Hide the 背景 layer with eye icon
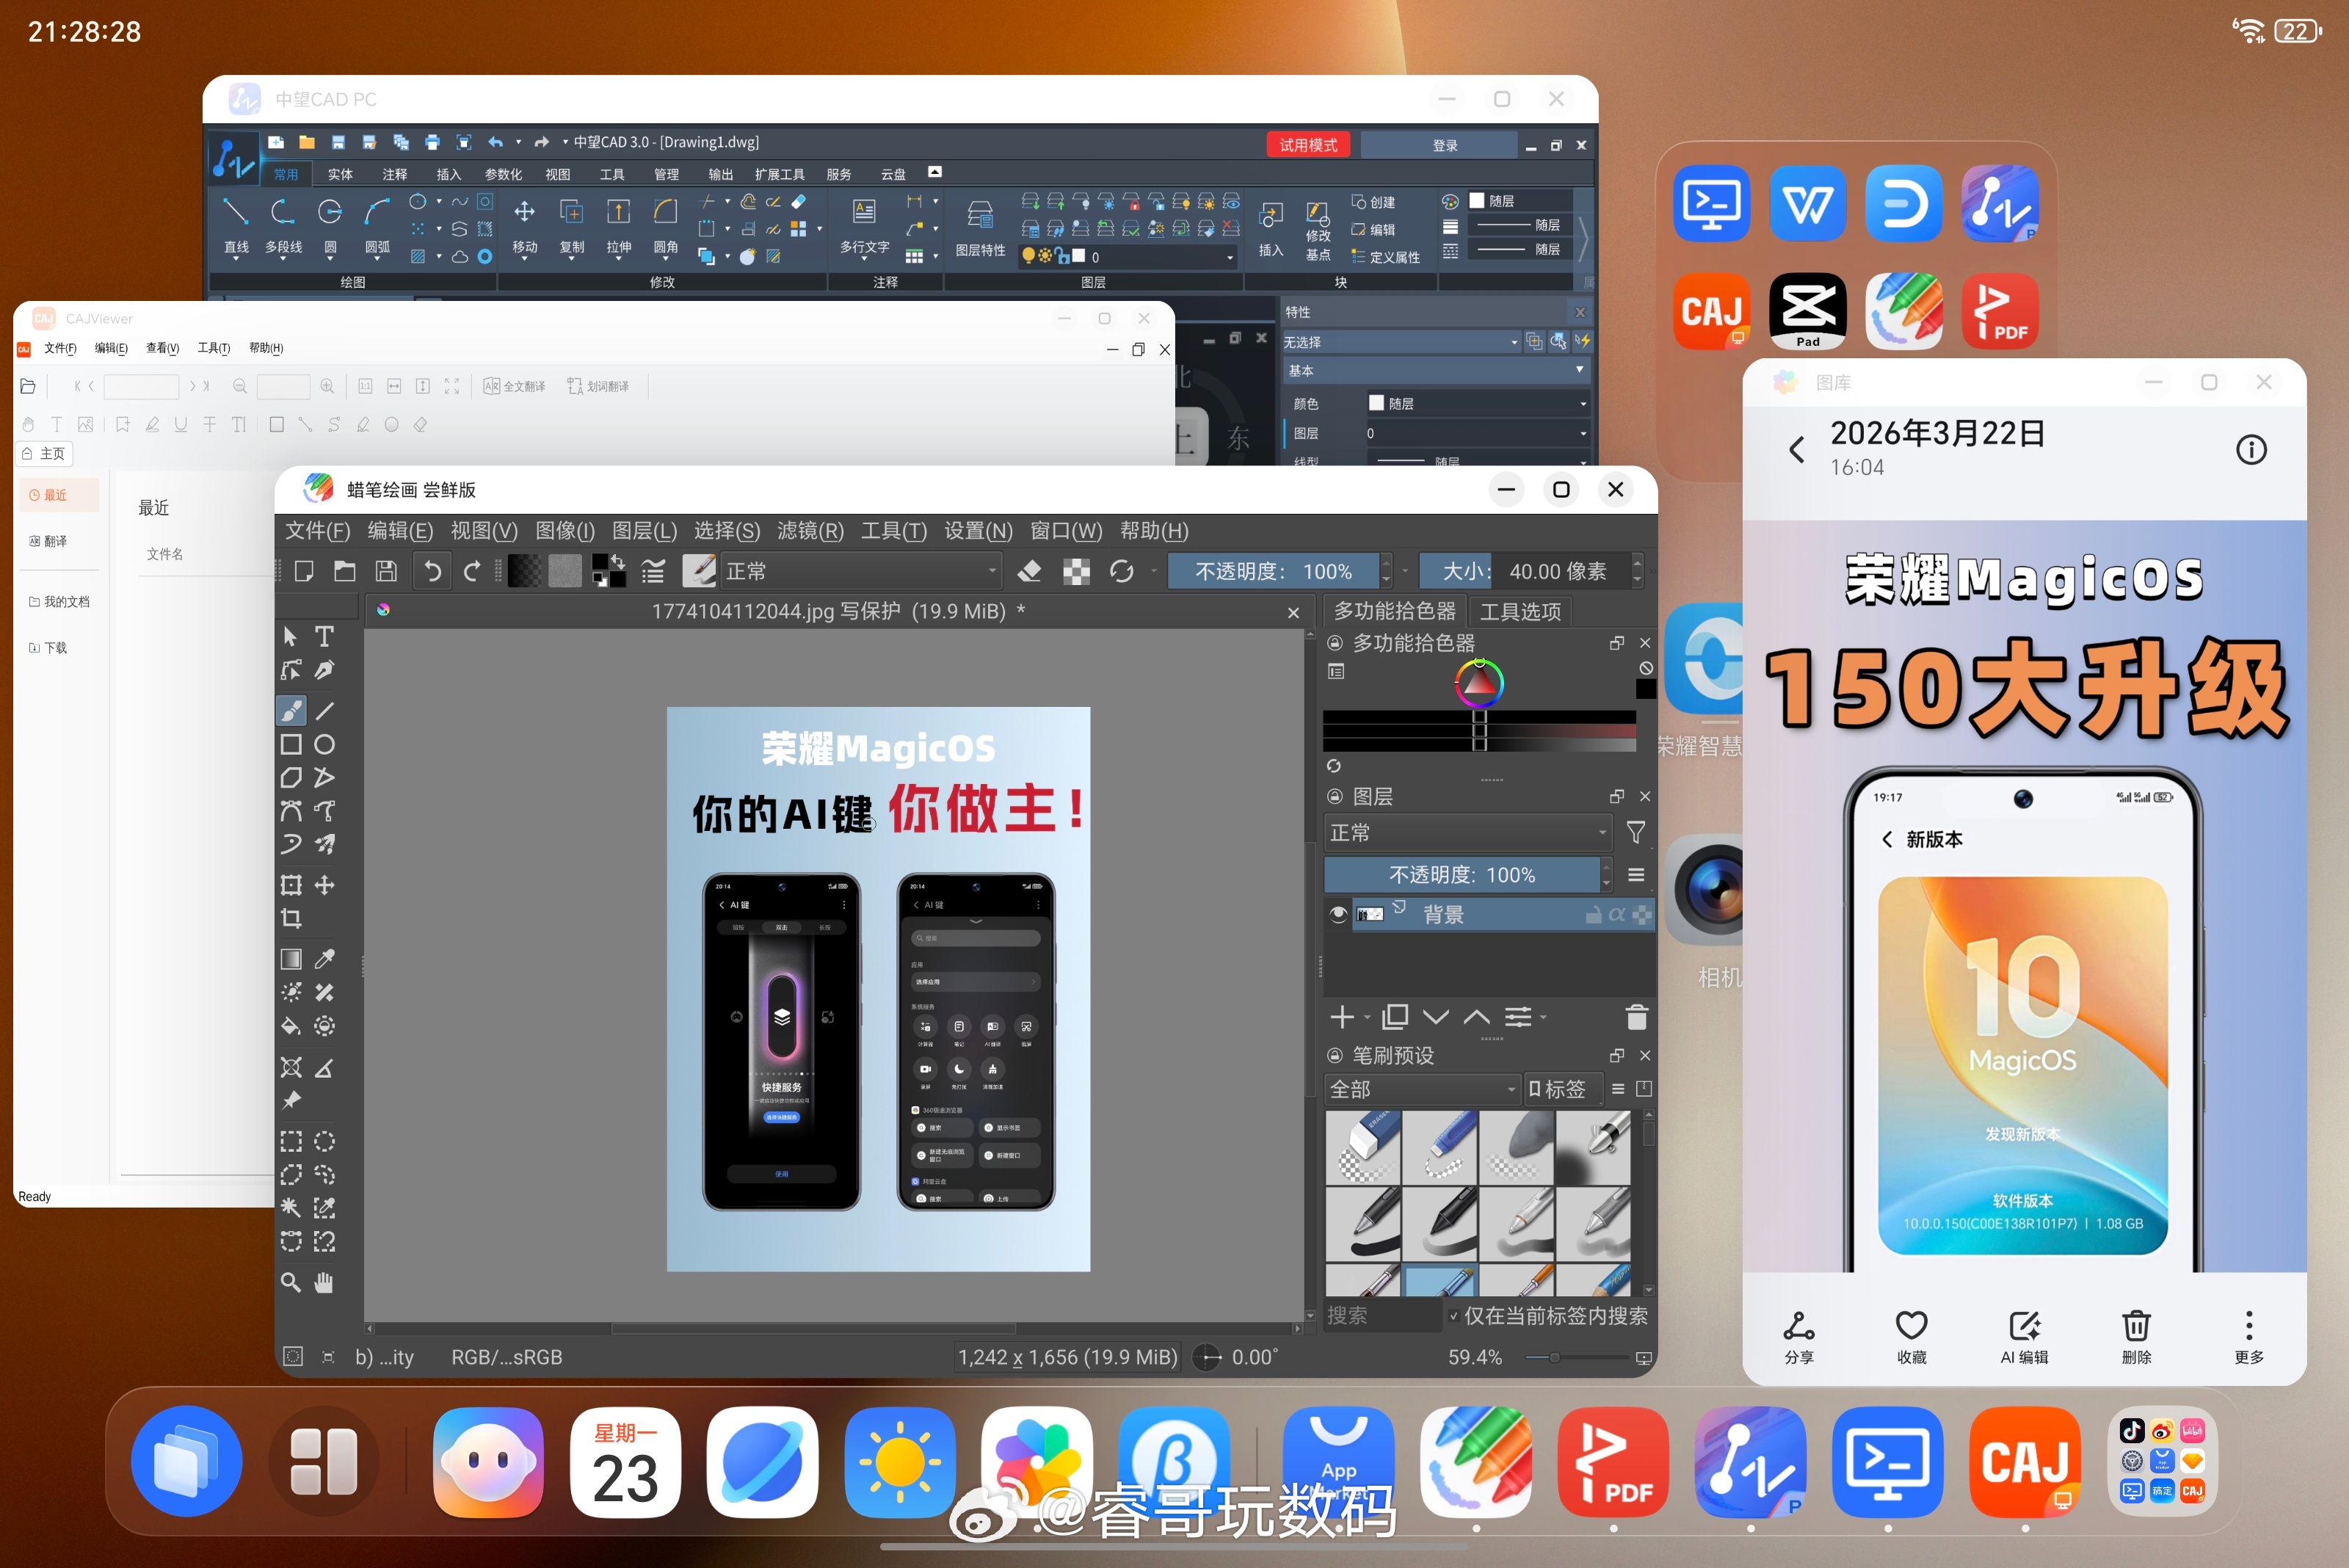 coord(1338,914)
